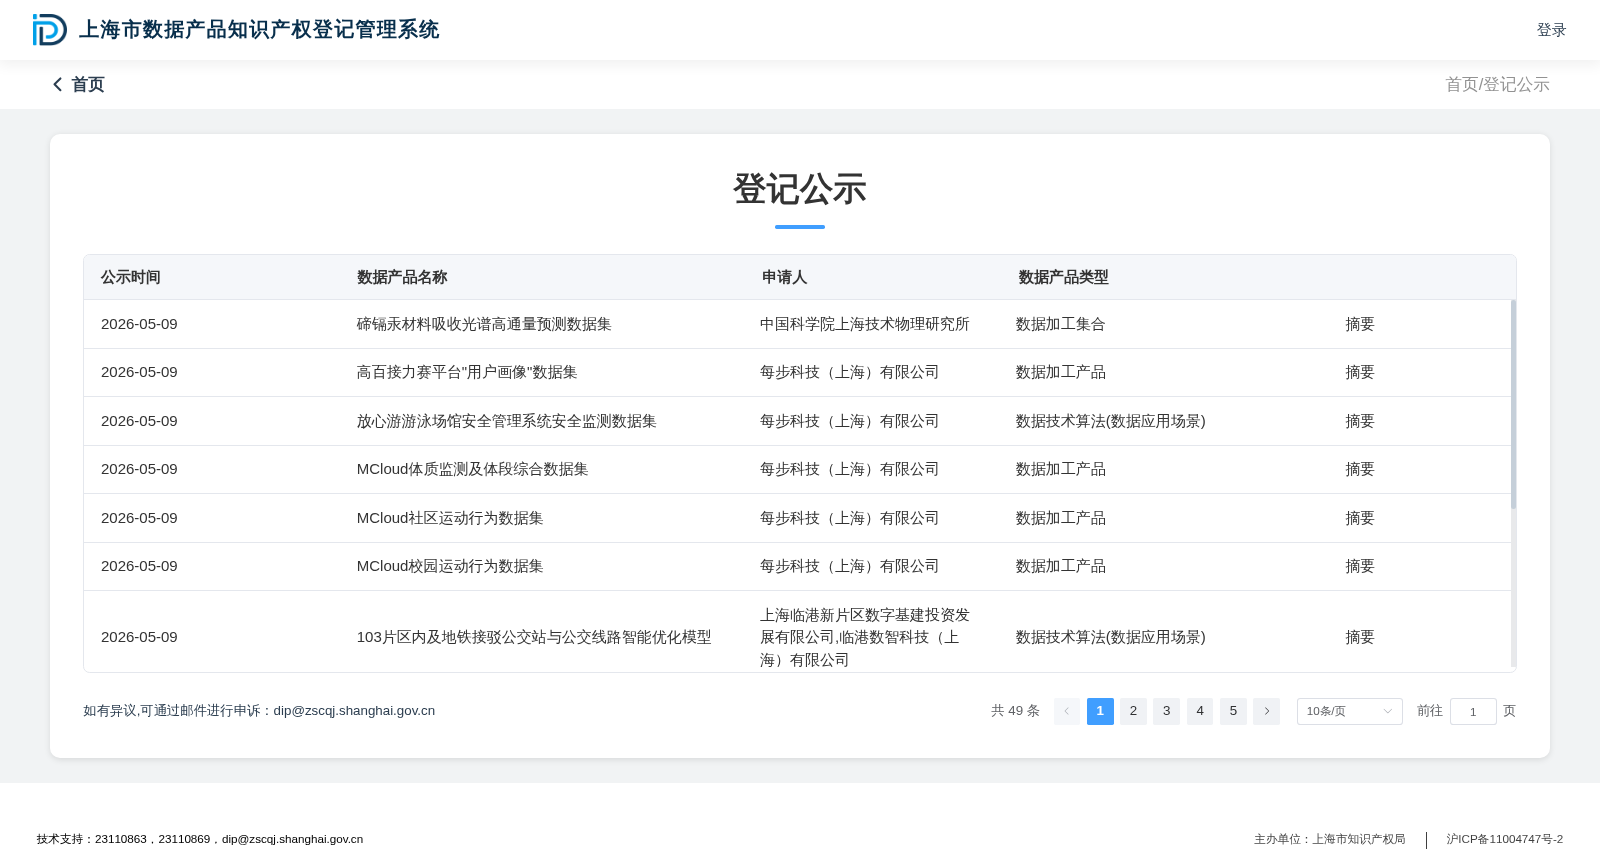The width and height of the screenshot is (1600, 861).
Task: Click the 申请人 column header
Action: 784,277
